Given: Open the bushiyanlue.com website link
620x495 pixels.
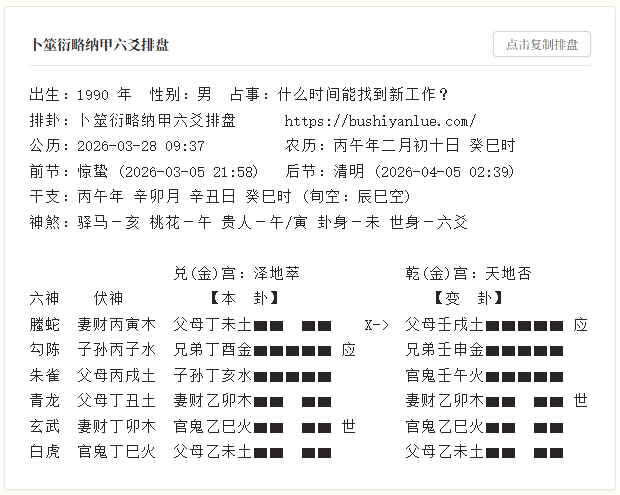Looking at the screenshot, I should 380,120.
